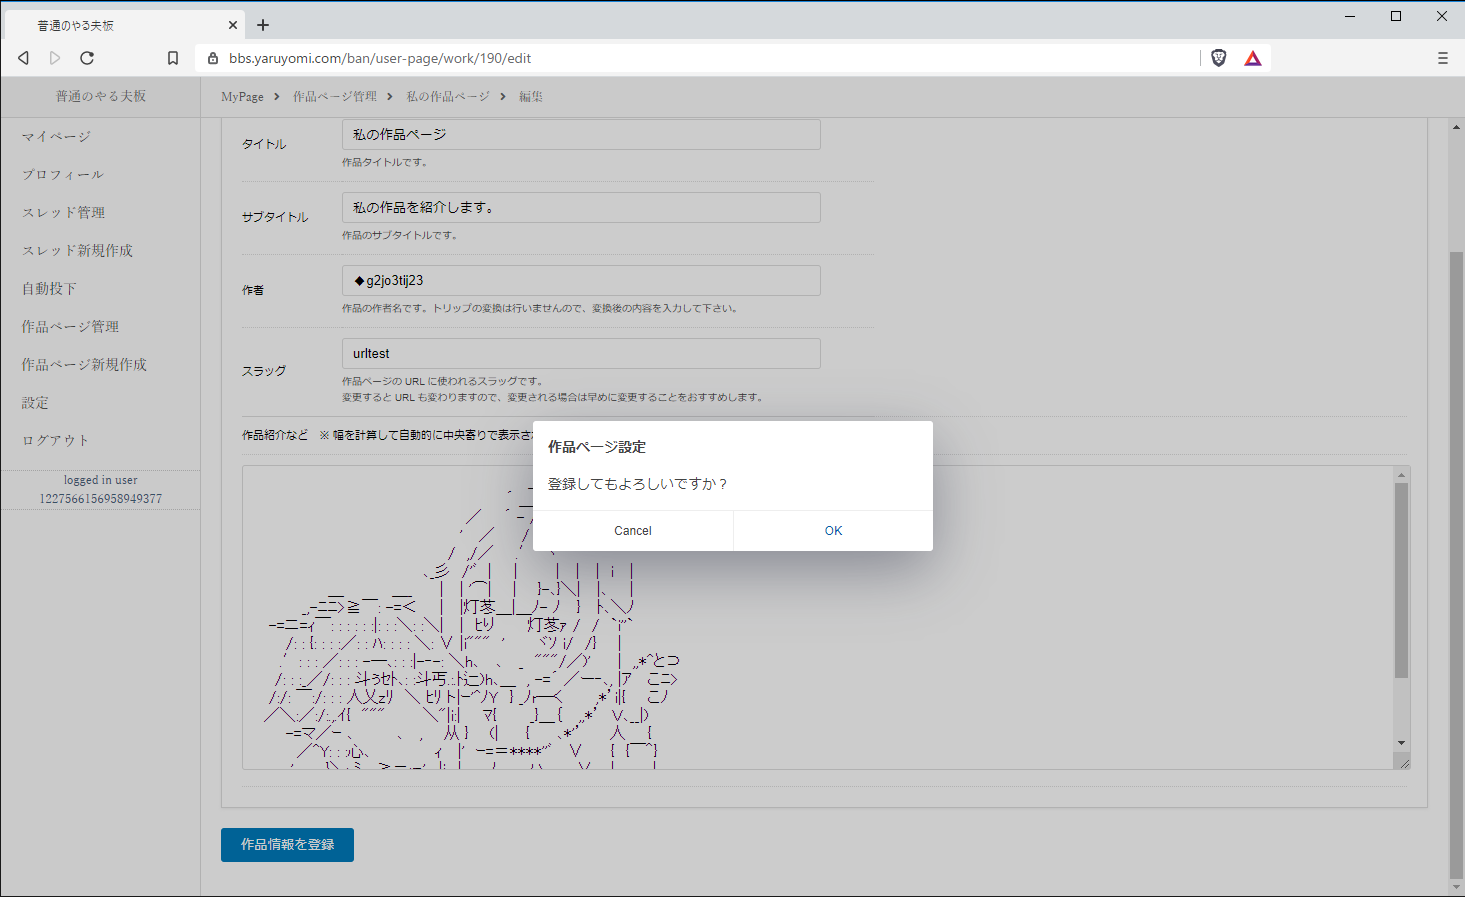Click the browser back navigation arrow
1465x897 pixels.
[23, 58]
